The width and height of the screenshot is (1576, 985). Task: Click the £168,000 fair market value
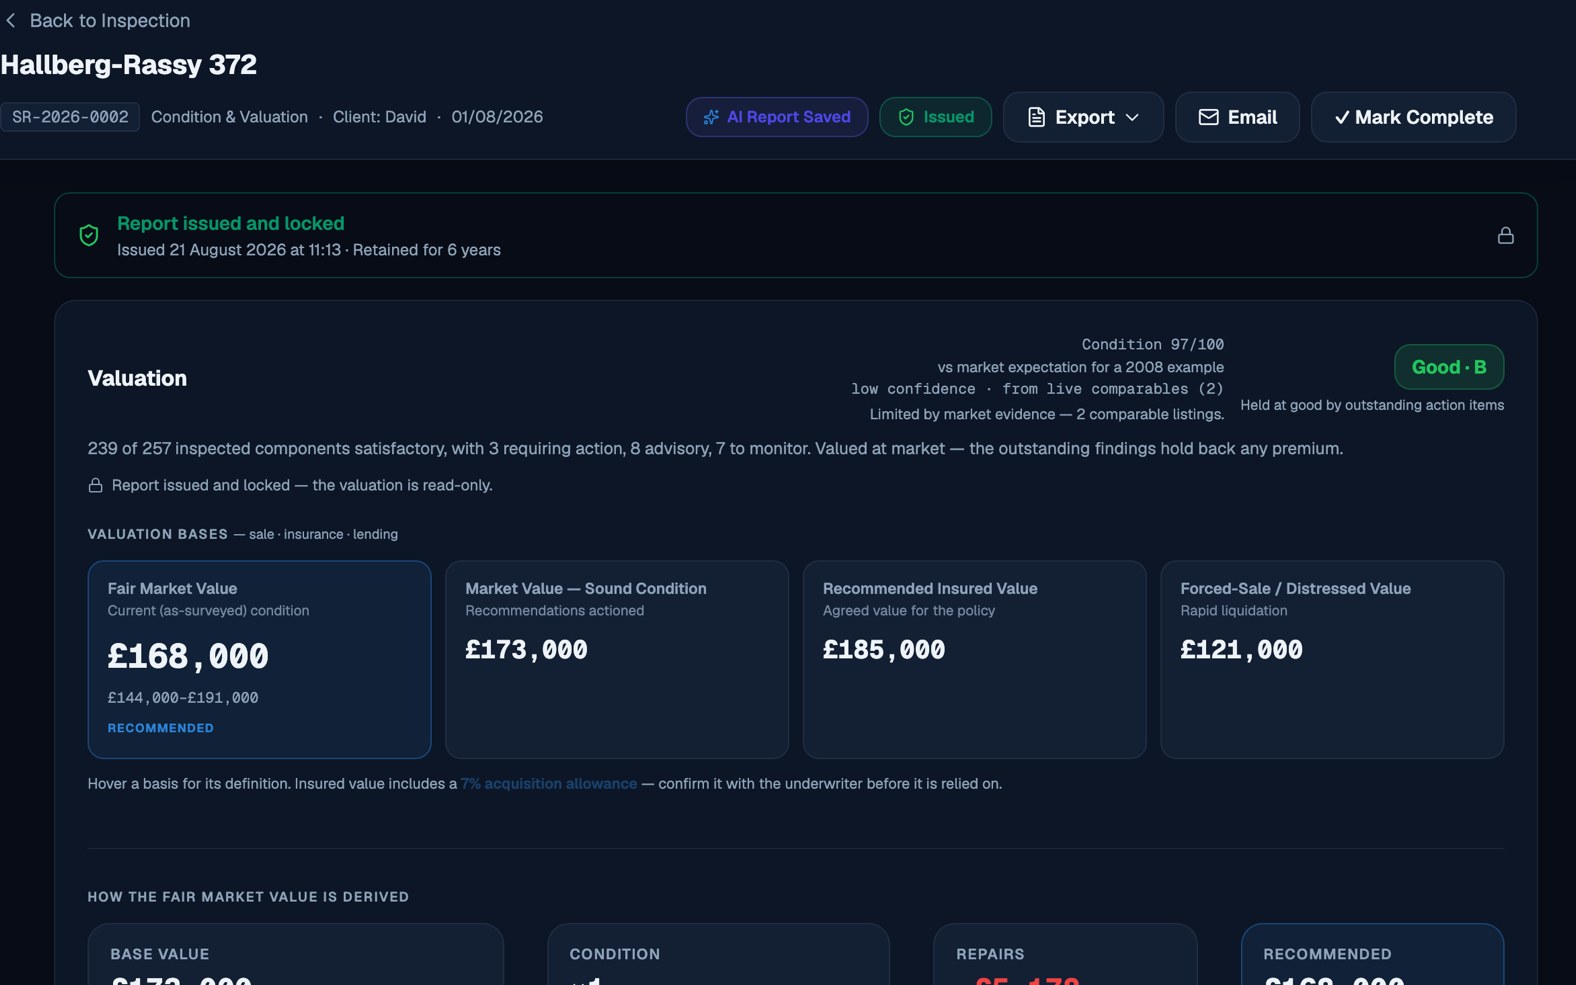(188, 656)
